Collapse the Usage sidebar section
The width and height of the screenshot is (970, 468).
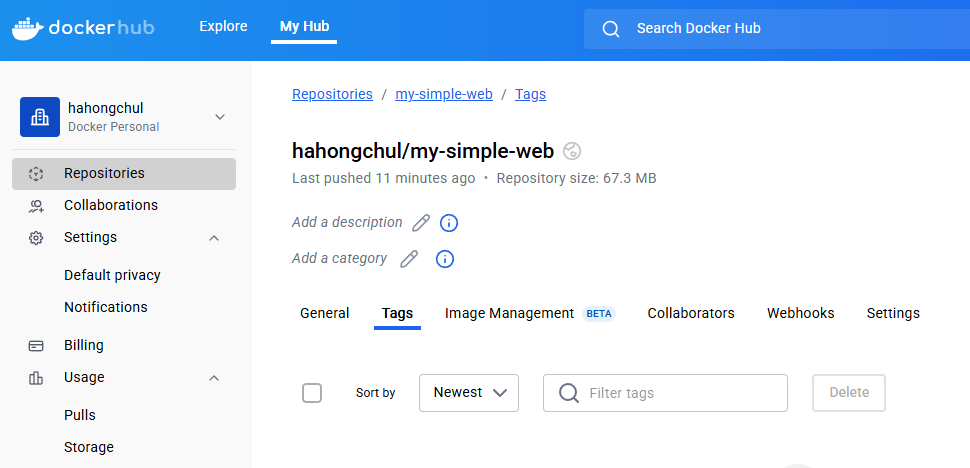click(x=214, y=378)
